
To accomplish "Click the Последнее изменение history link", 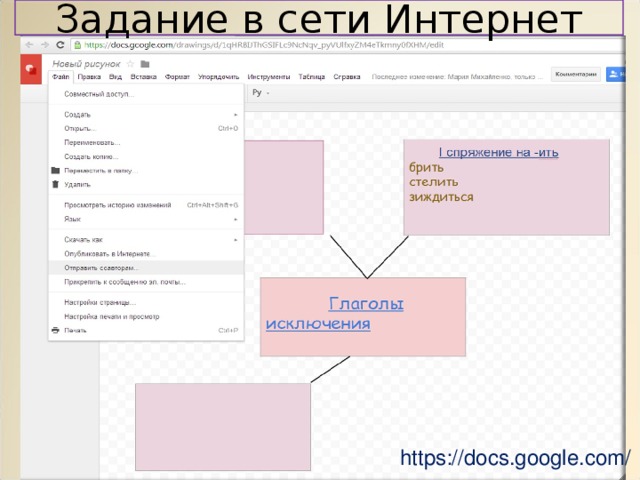I will pyautogui.click(x=457, y=77).
